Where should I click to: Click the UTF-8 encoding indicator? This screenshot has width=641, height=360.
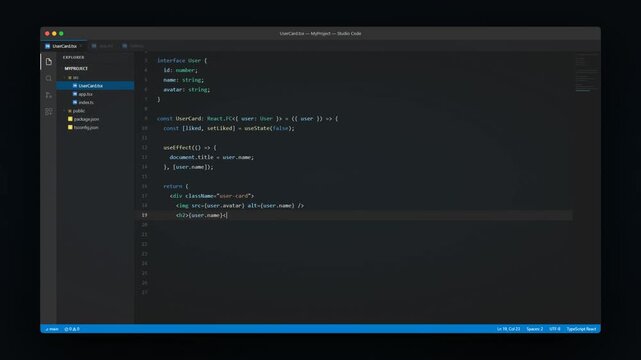coord(555,329)
